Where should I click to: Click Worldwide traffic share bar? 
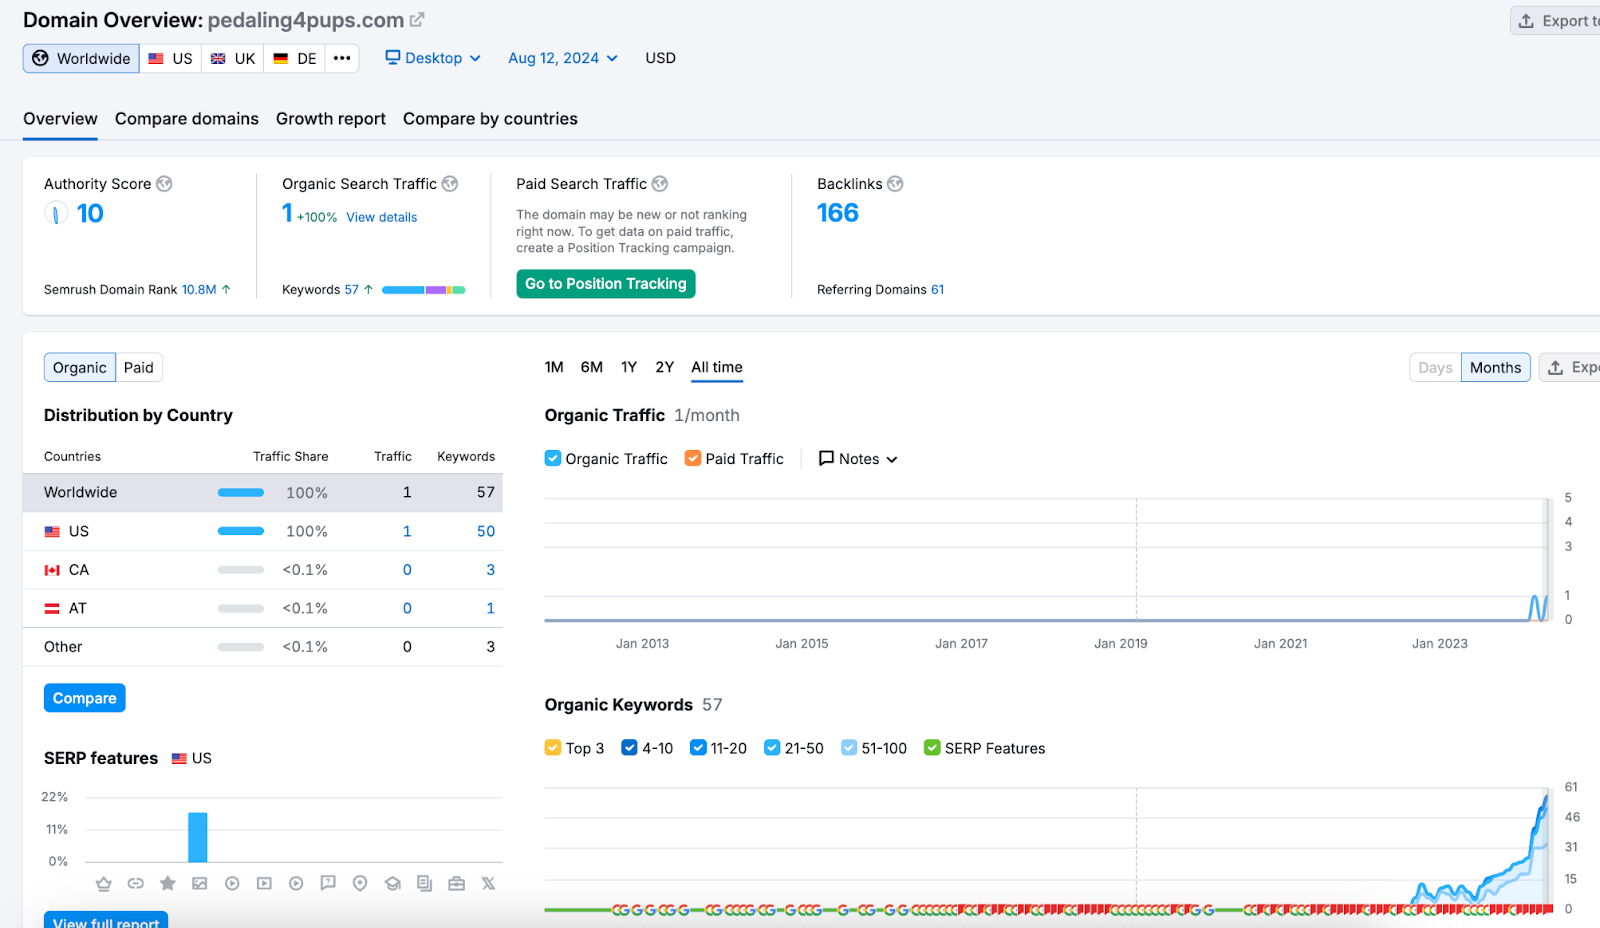coord(241,492)
